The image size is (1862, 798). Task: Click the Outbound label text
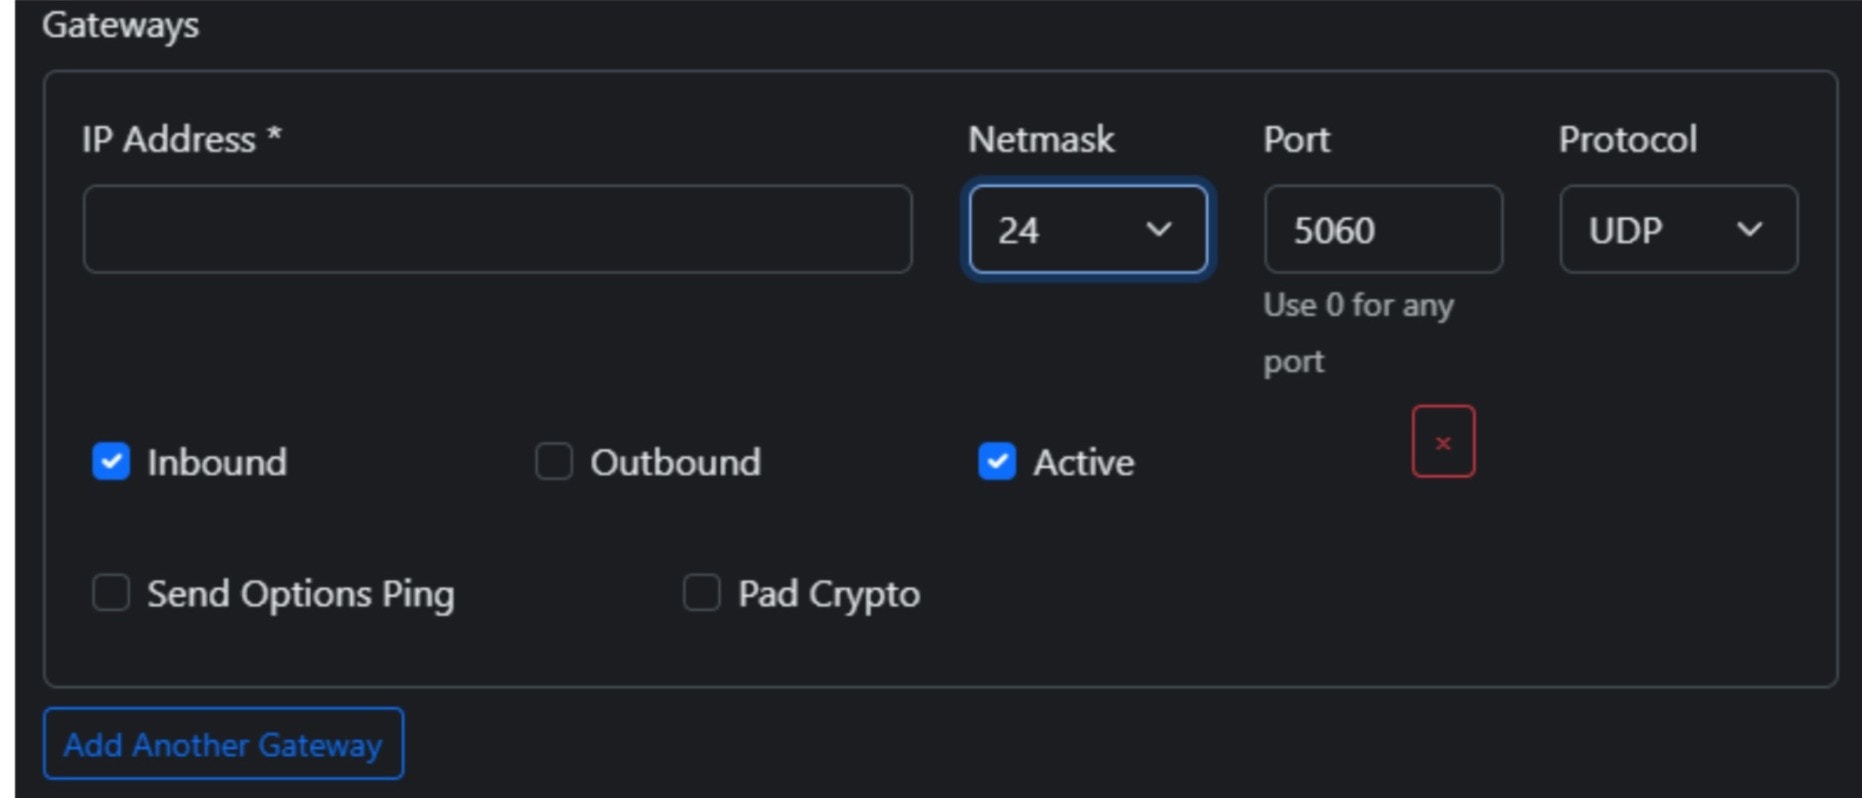tap(676, 461)
